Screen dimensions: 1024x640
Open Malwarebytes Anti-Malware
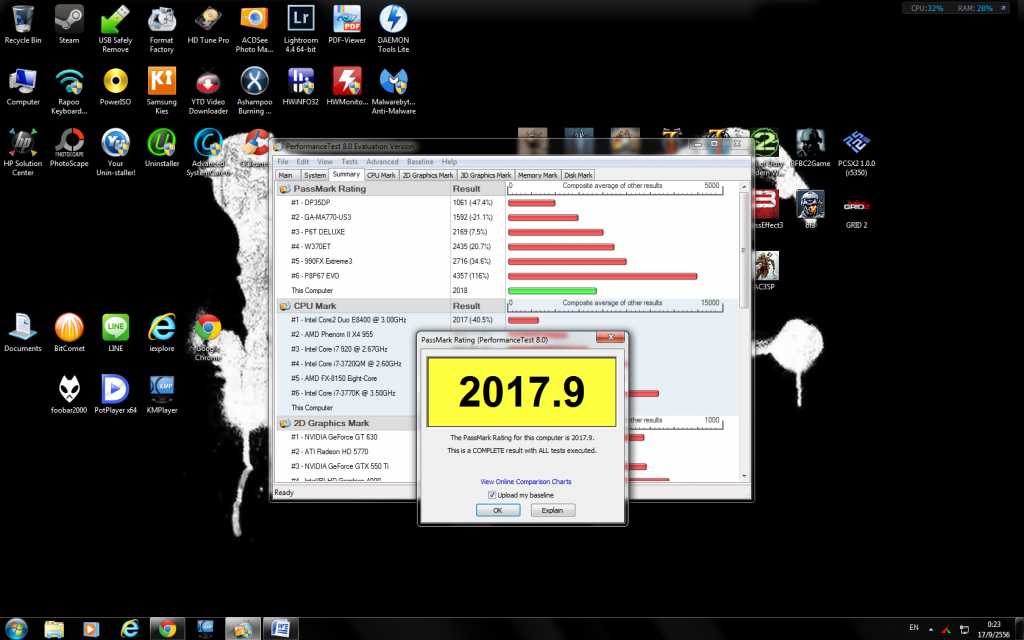(393, 91)
